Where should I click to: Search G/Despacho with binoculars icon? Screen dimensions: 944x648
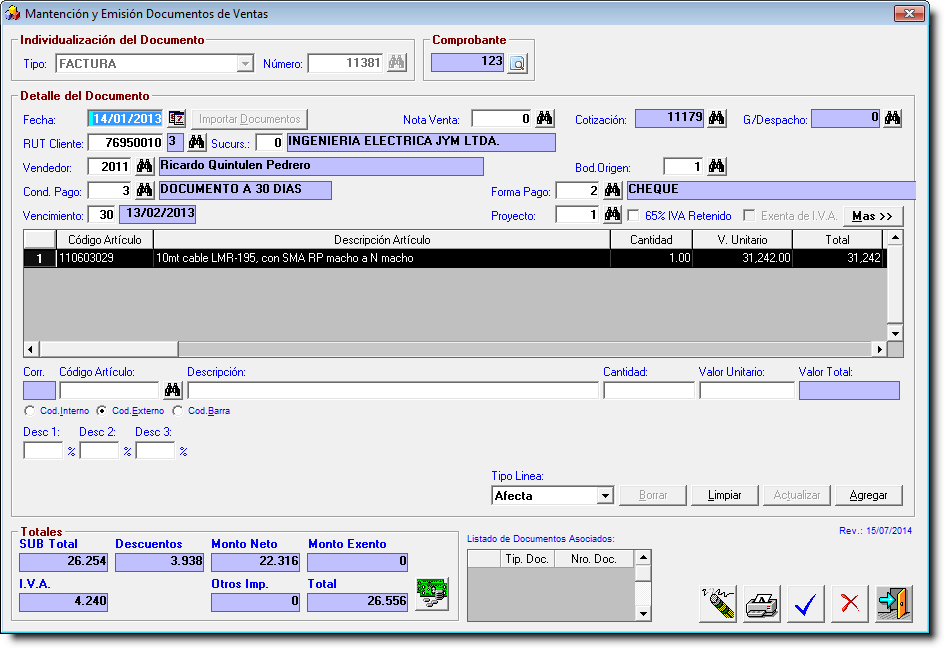(892, 118)
